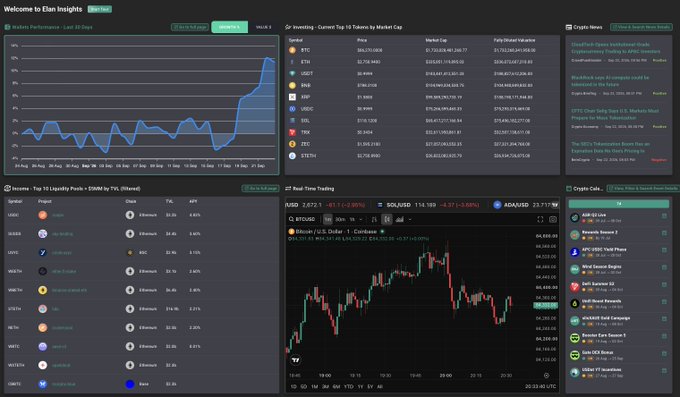This screenshot has width=680, height=397.
Task: Select the candlestick chart style icon
Action: [387, 220]
